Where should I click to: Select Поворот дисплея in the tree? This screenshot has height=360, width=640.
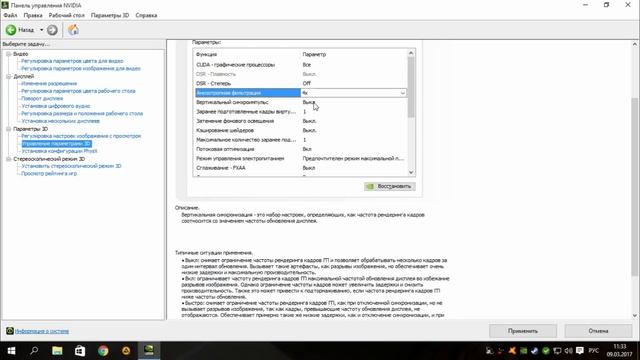(x=42, y=98)
